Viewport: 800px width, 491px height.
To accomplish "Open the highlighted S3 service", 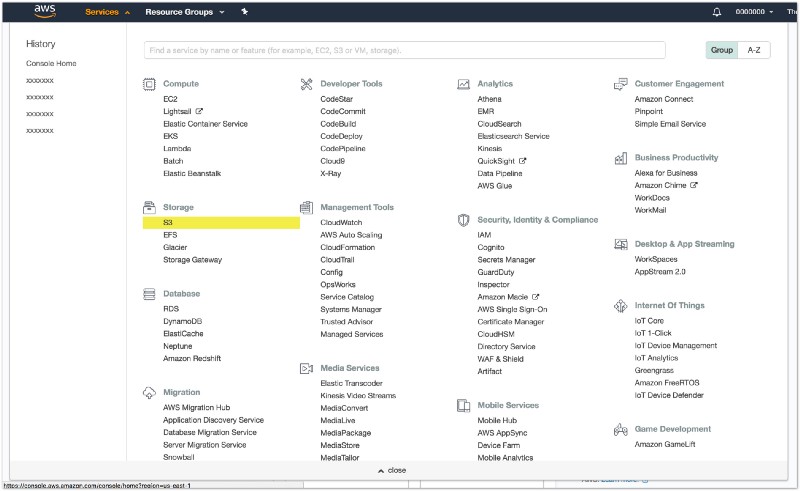I will pyautogui.click(x=221, y=223).
